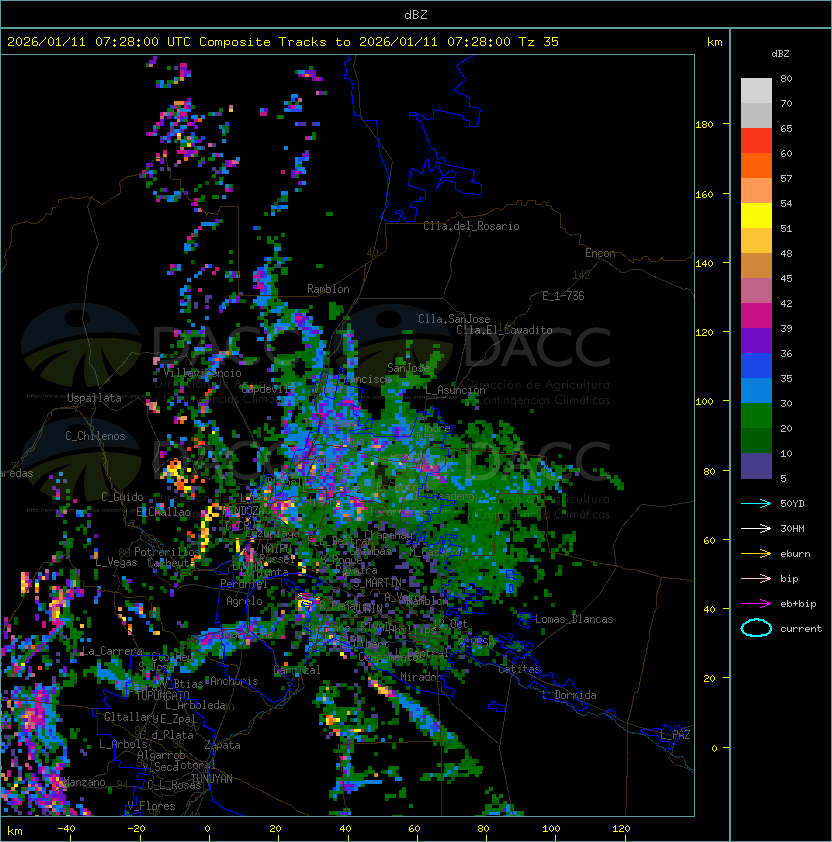832x842 pixels.
Task: Click the 'TUPUNGATO' map label
Action: pos(162,695)
